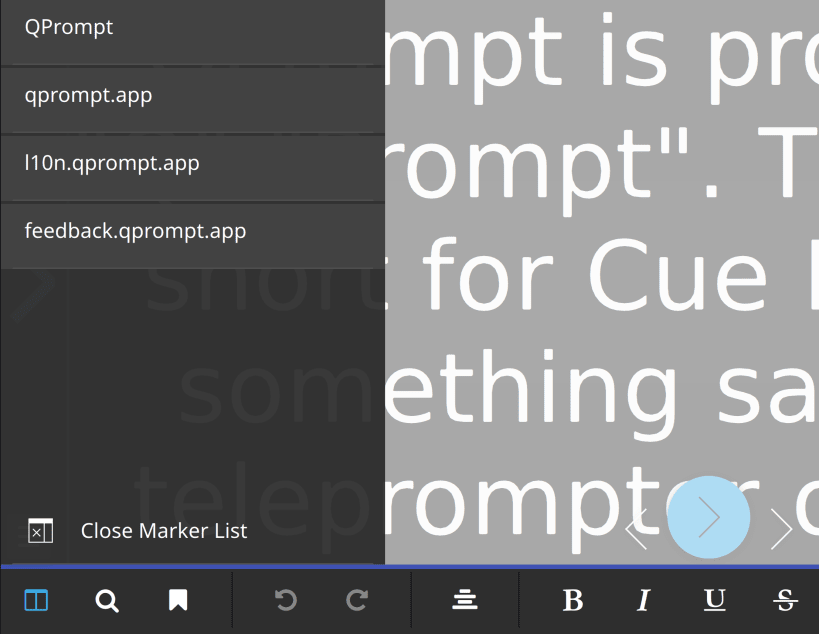Click Close Marker List button
The width and height of the screenshot is (819, 634).
click(x=192, y=531)
